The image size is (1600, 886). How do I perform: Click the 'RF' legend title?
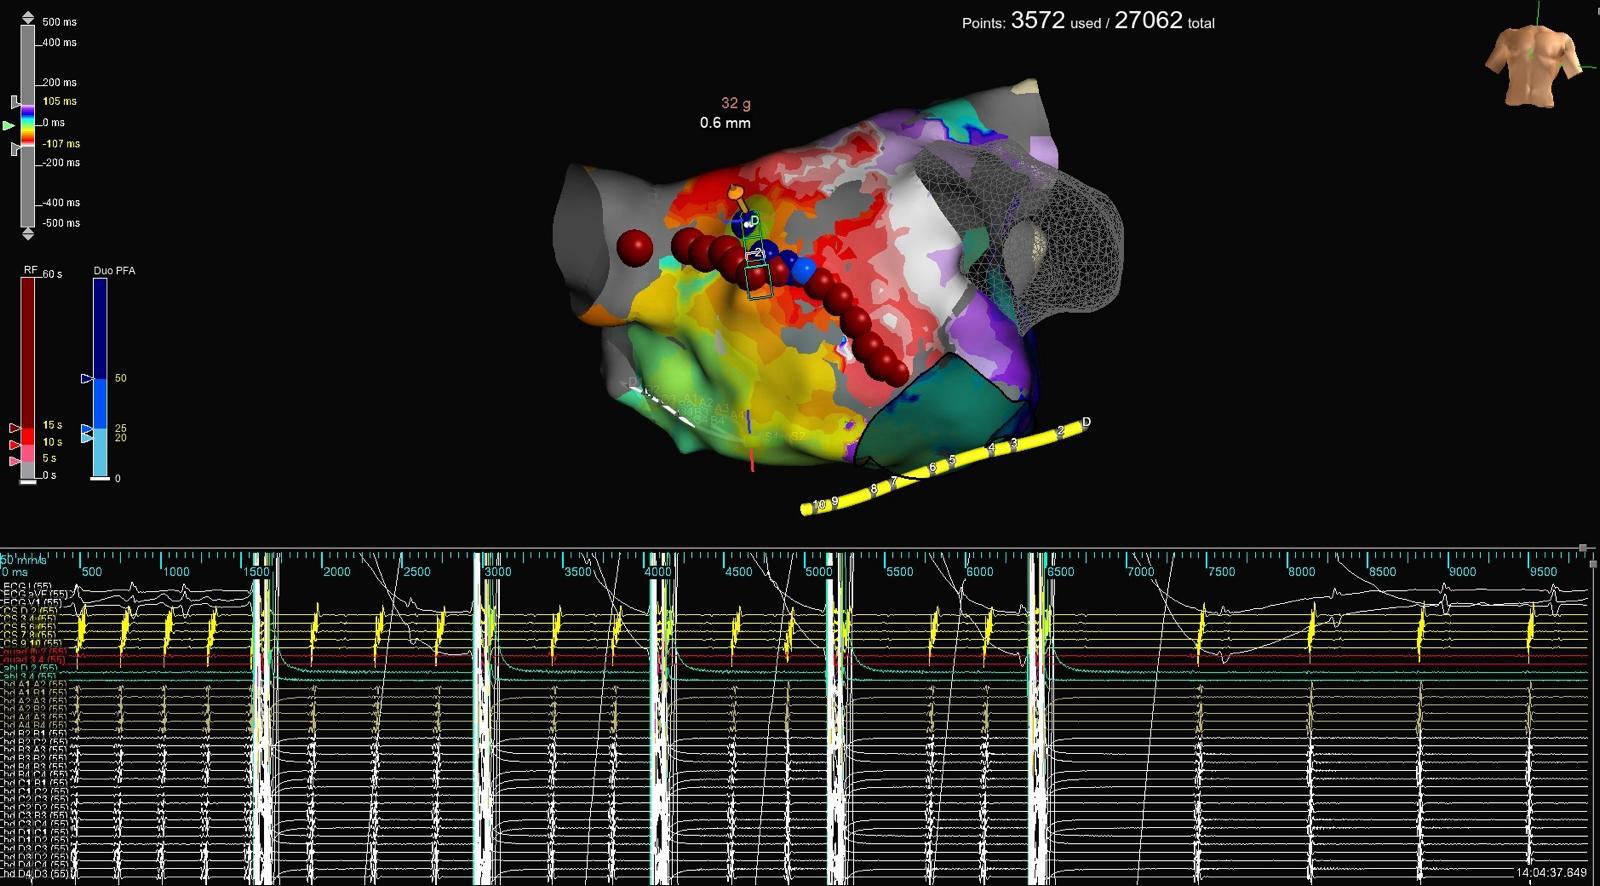pos(31,271)
